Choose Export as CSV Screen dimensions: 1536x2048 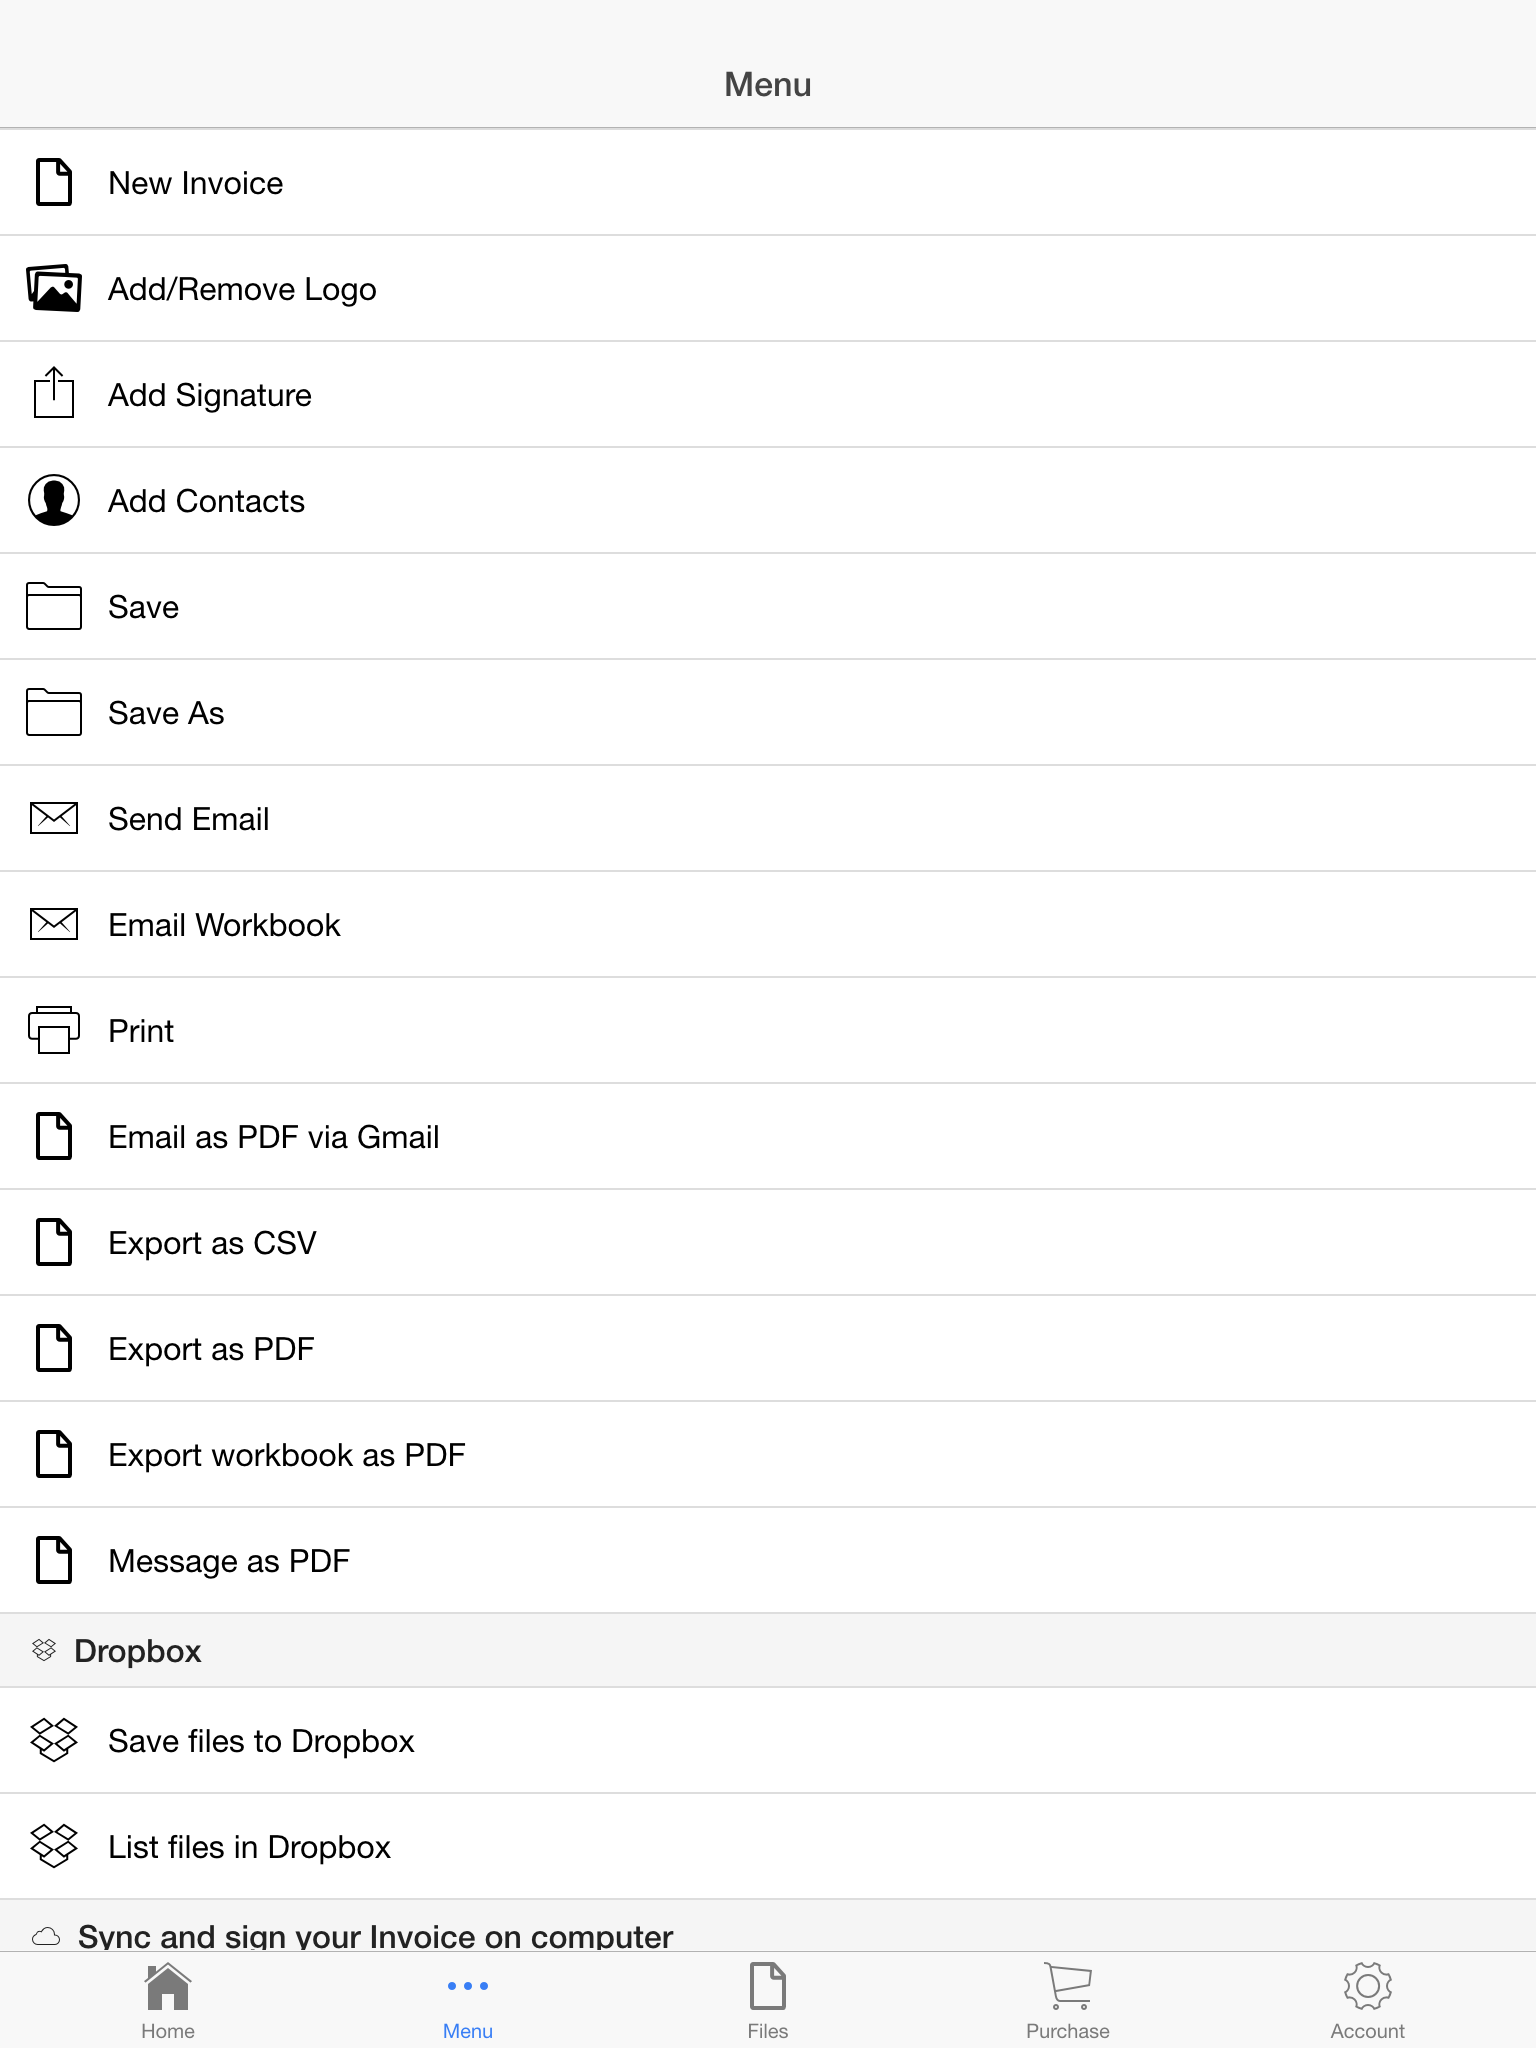pyautogui.click(x=768, y=1242)
